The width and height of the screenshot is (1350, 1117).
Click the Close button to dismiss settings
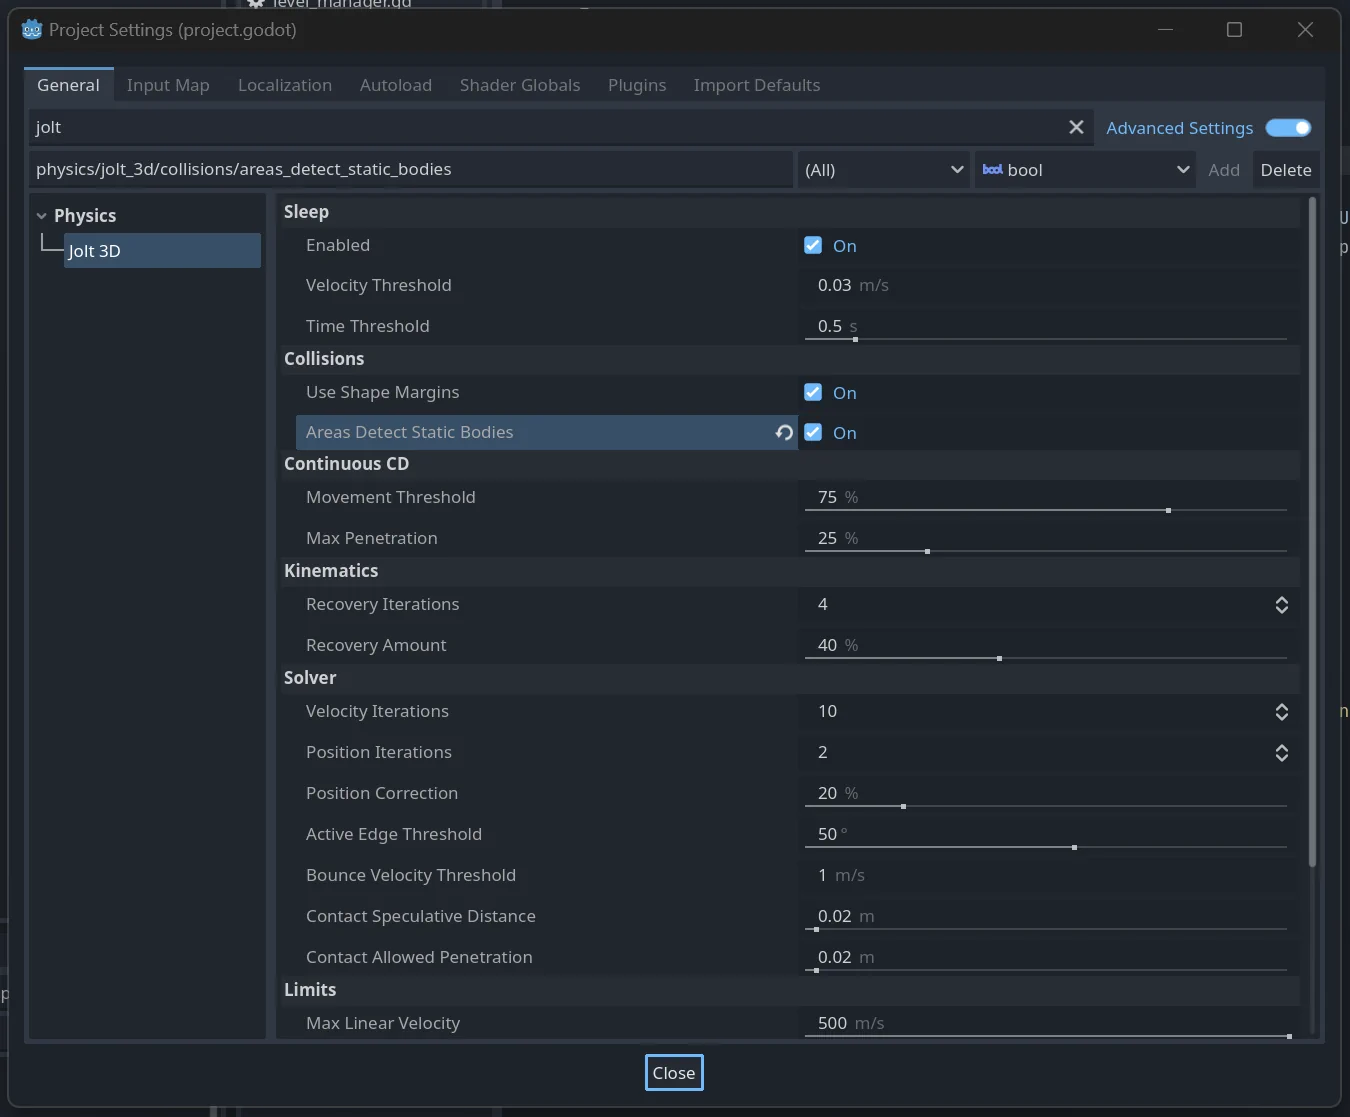673,1072
